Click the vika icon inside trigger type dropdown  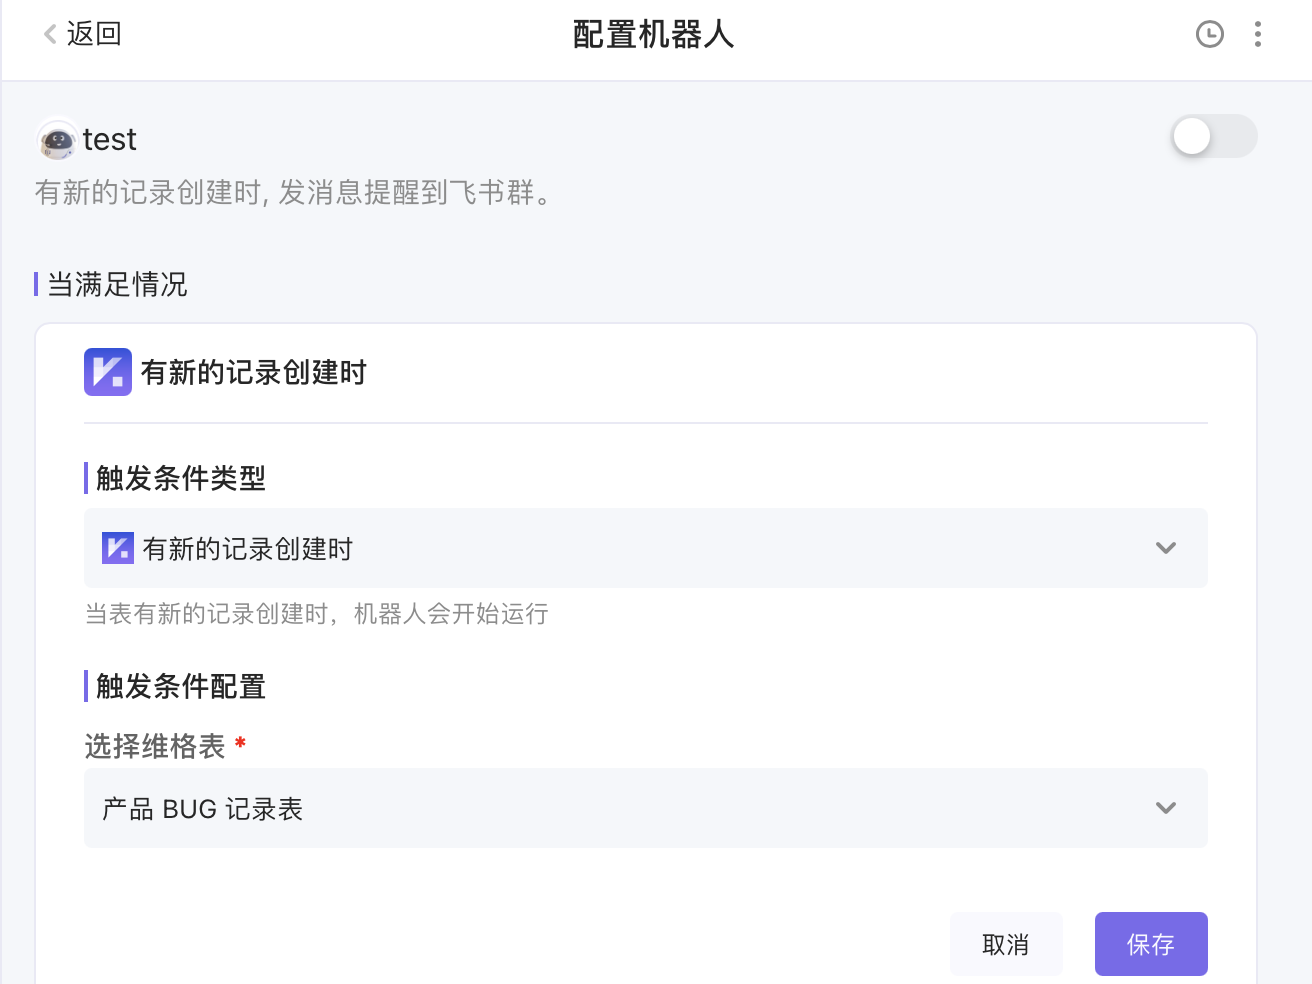pyautogui.click(x=118, y=548)
